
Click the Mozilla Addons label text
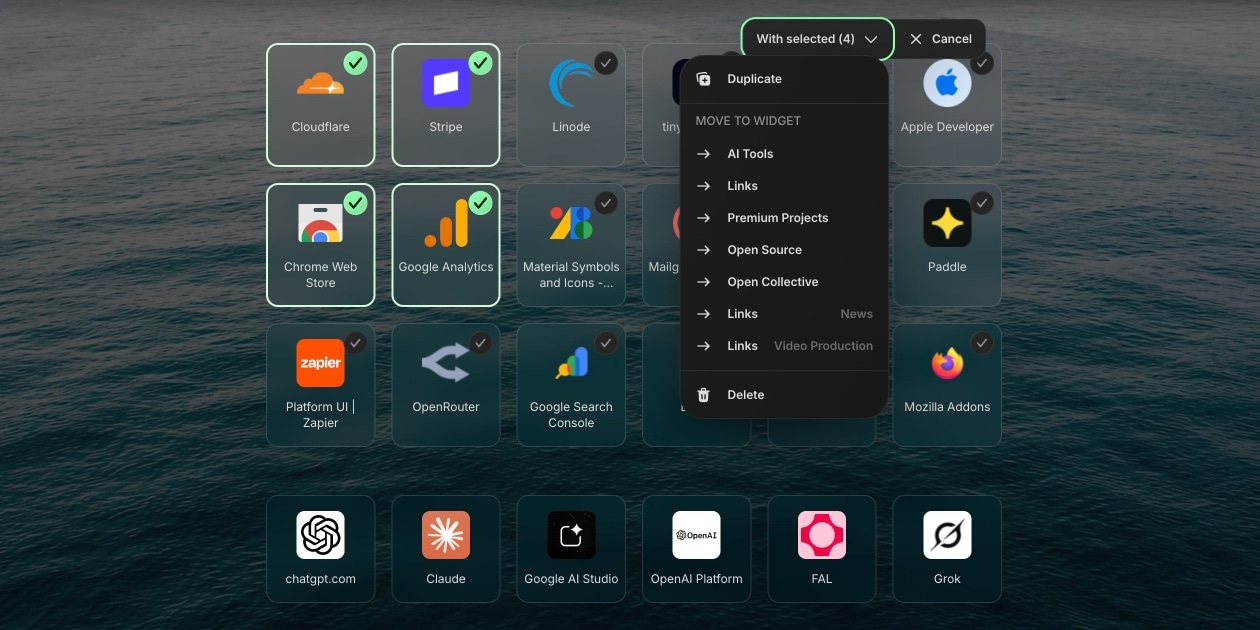947,407
